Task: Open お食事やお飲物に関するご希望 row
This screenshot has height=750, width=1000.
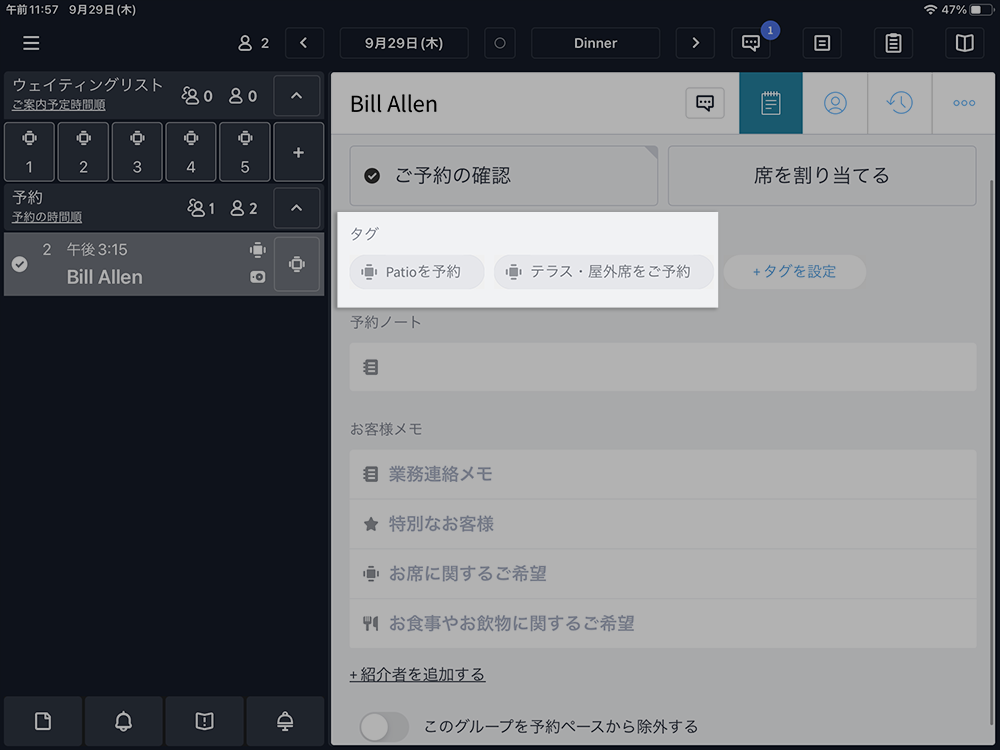Action: coord(663,624)
